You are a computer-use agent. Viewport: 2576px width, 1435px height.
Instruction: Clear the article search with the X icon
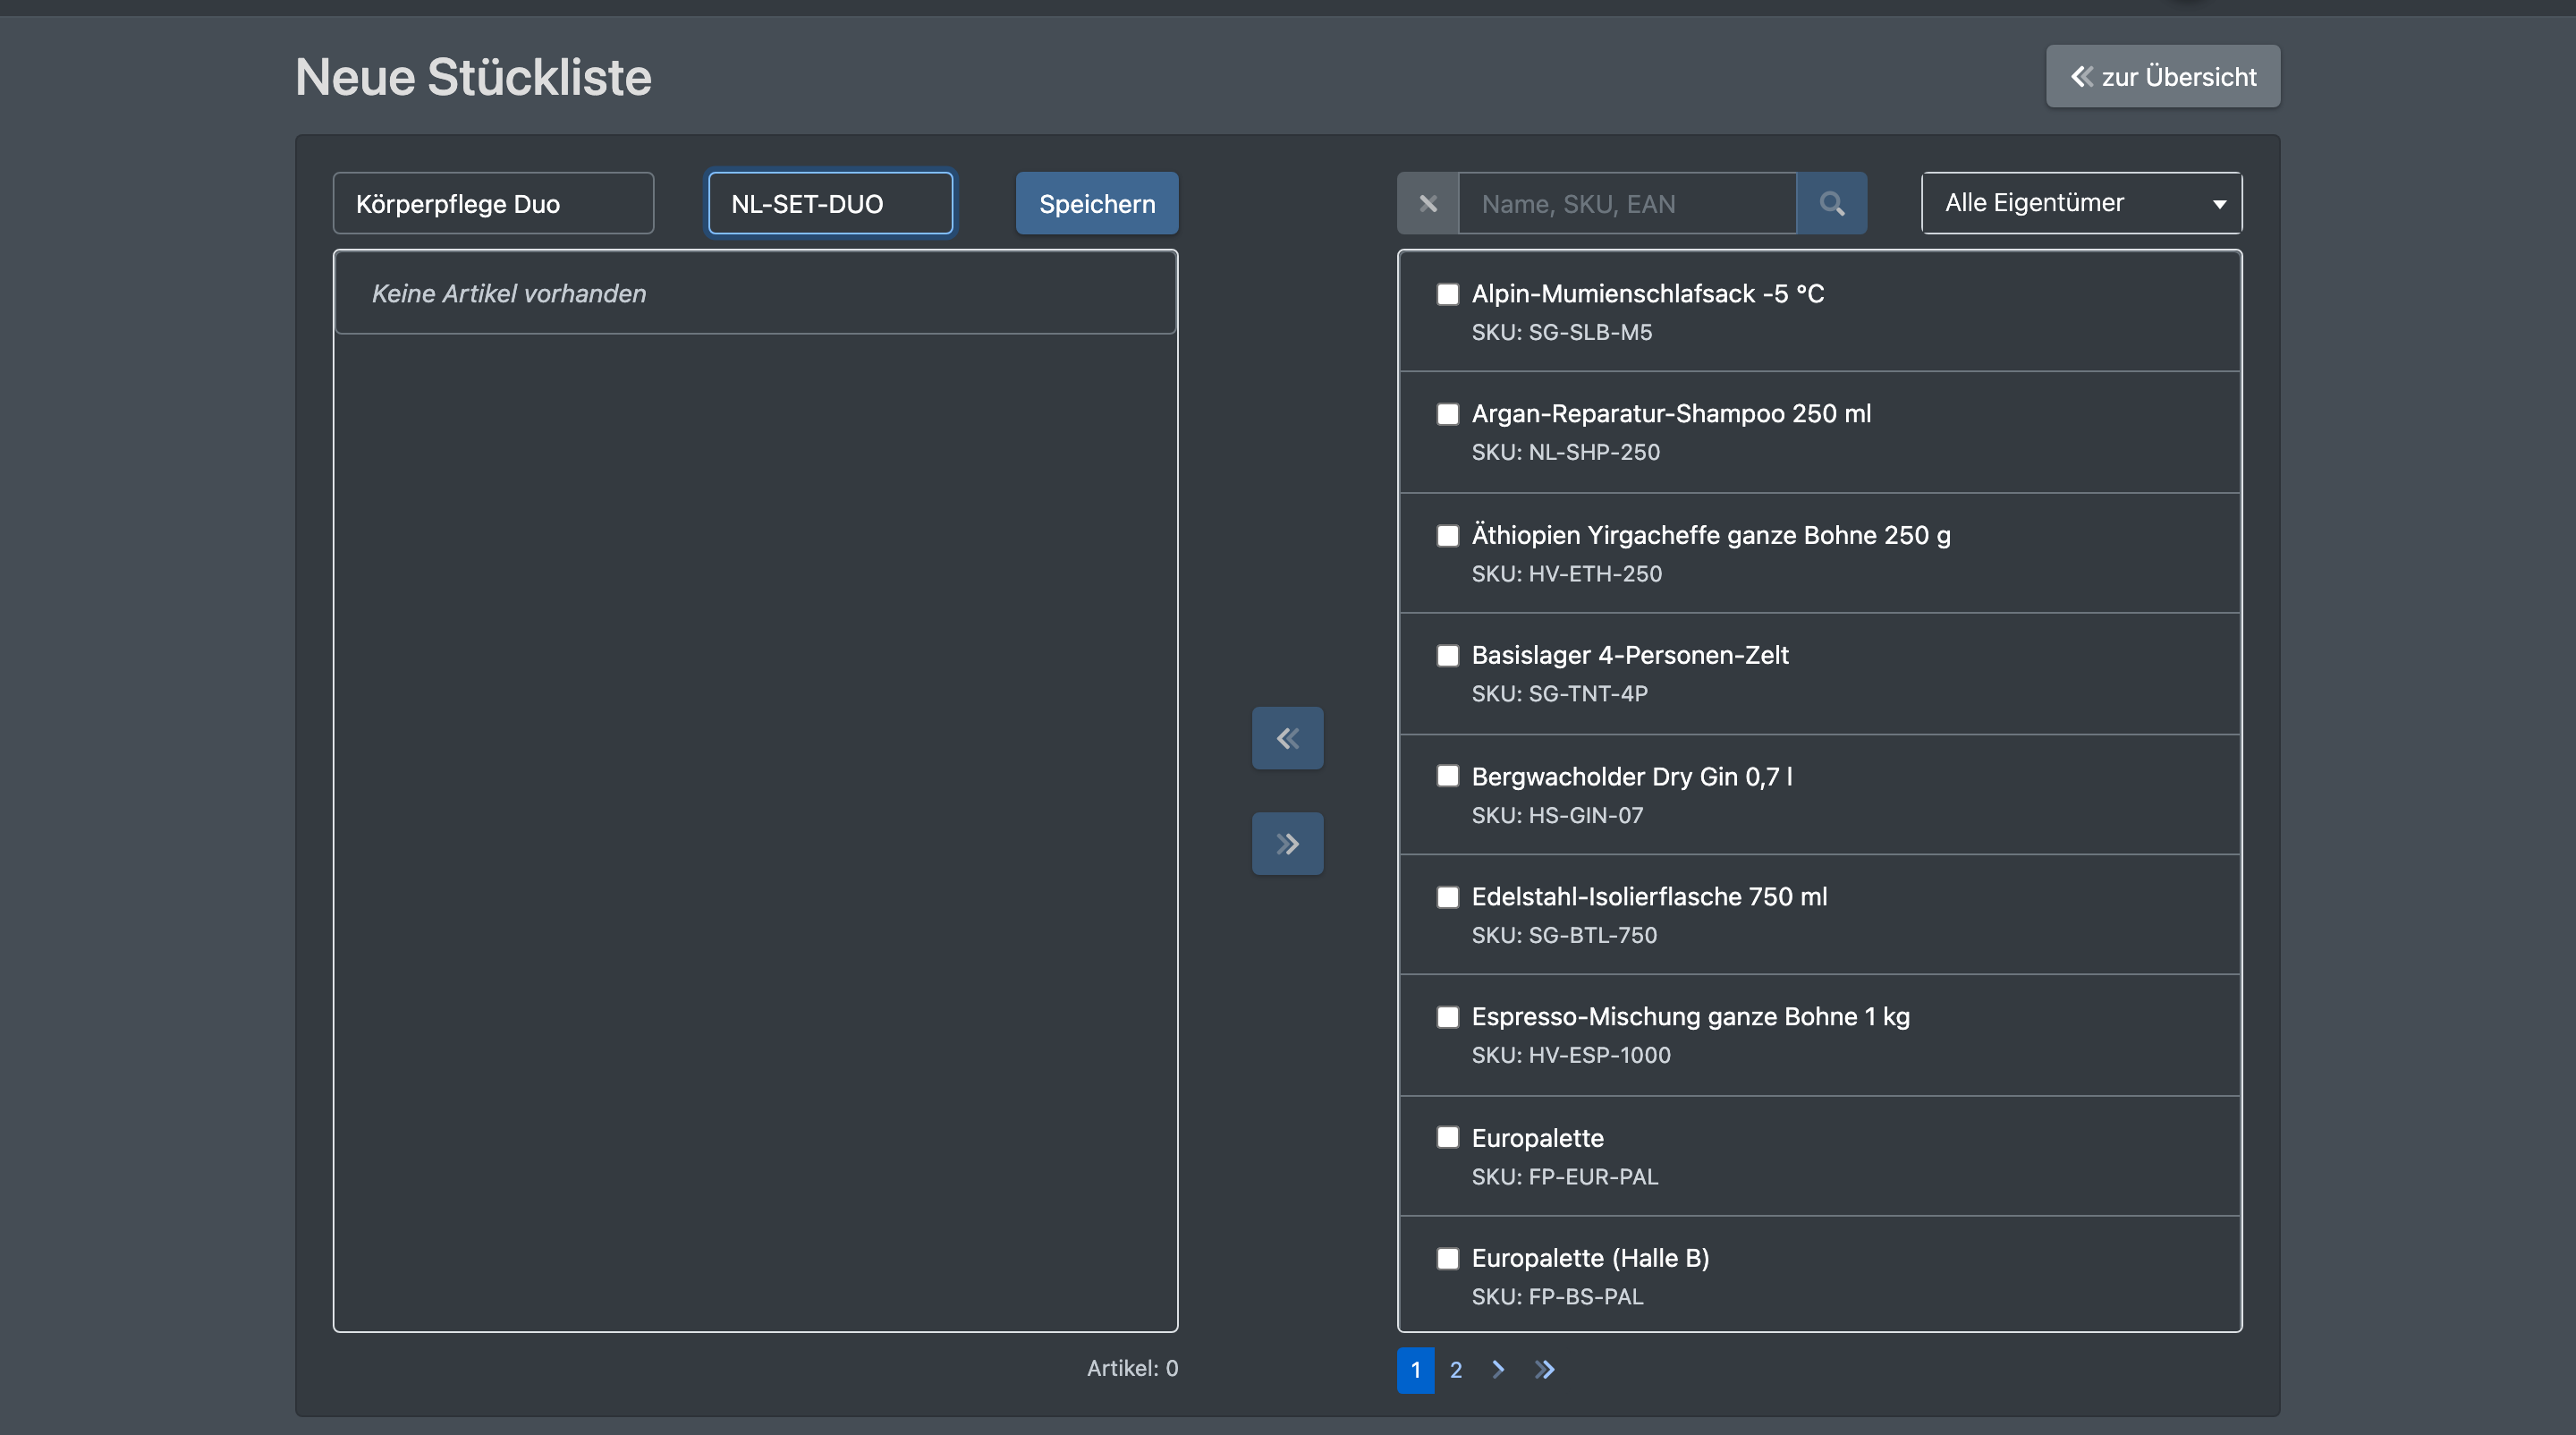pos(1428,203)
